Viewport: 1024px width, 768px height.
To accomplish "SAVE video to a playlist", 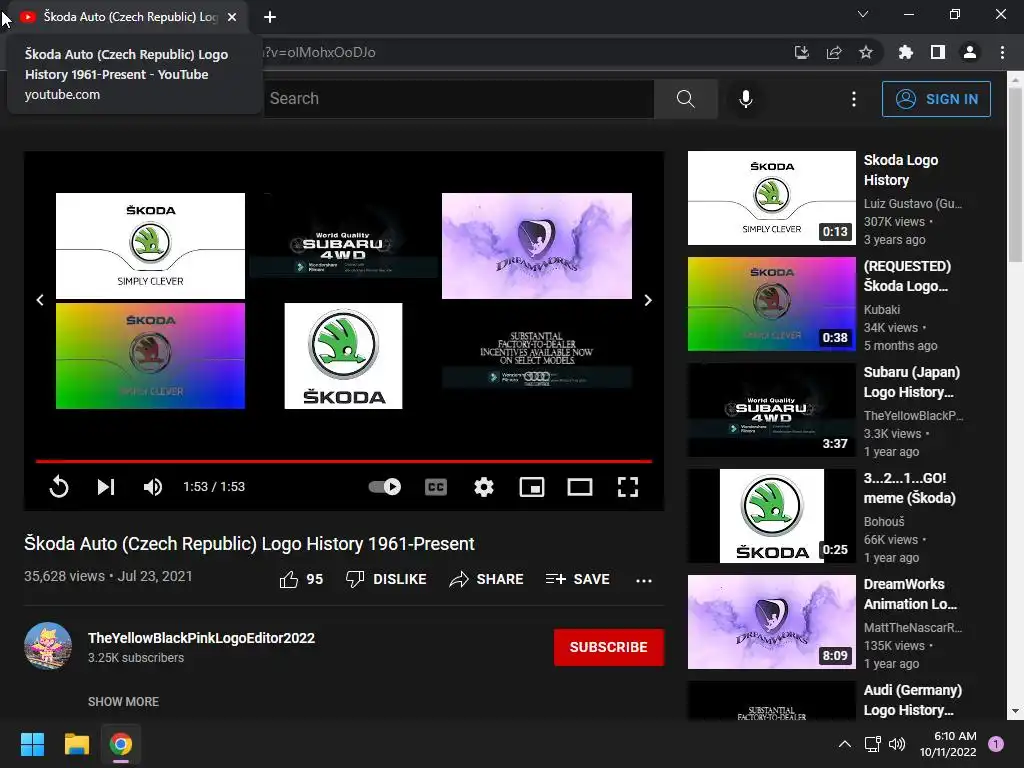I will pyautogui.click(x=577, y=579).
